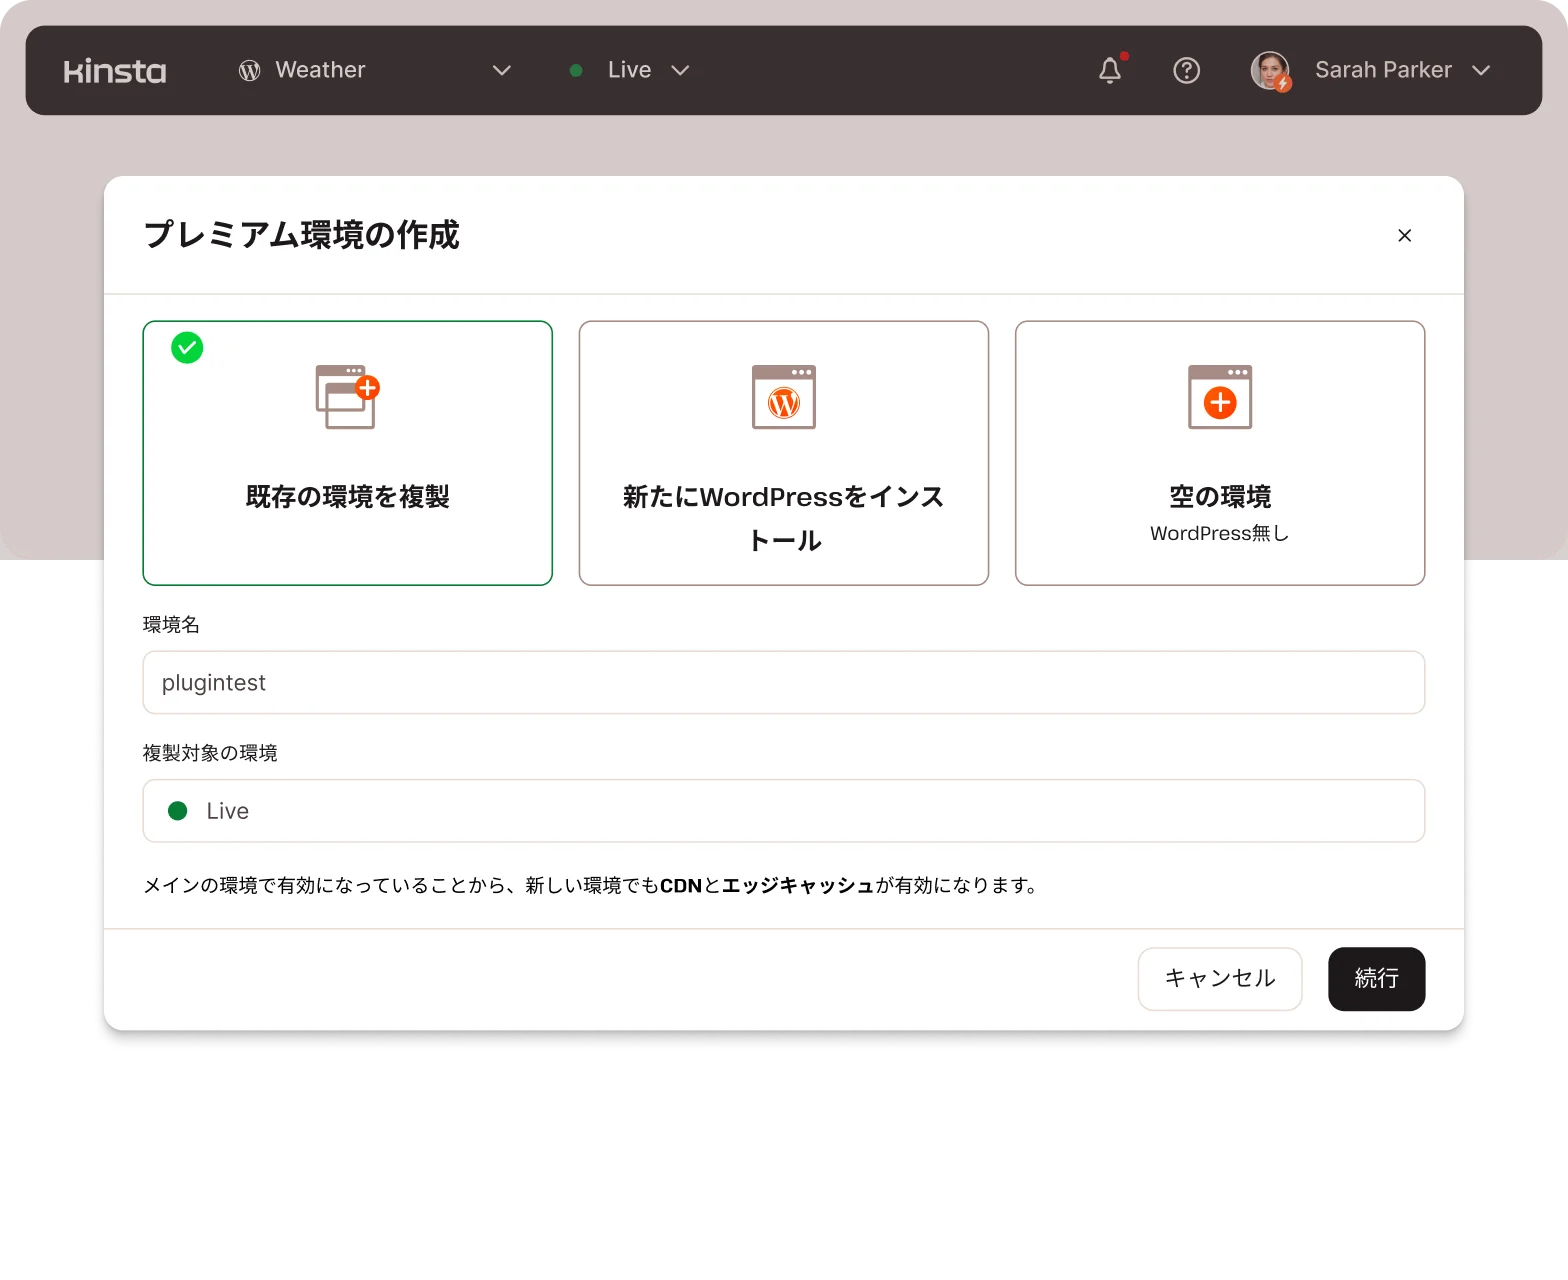Viewport: 1568px width, 1280px height.
Task: Click Sarah Parker's profile avatar
Action: [1270, 71]
